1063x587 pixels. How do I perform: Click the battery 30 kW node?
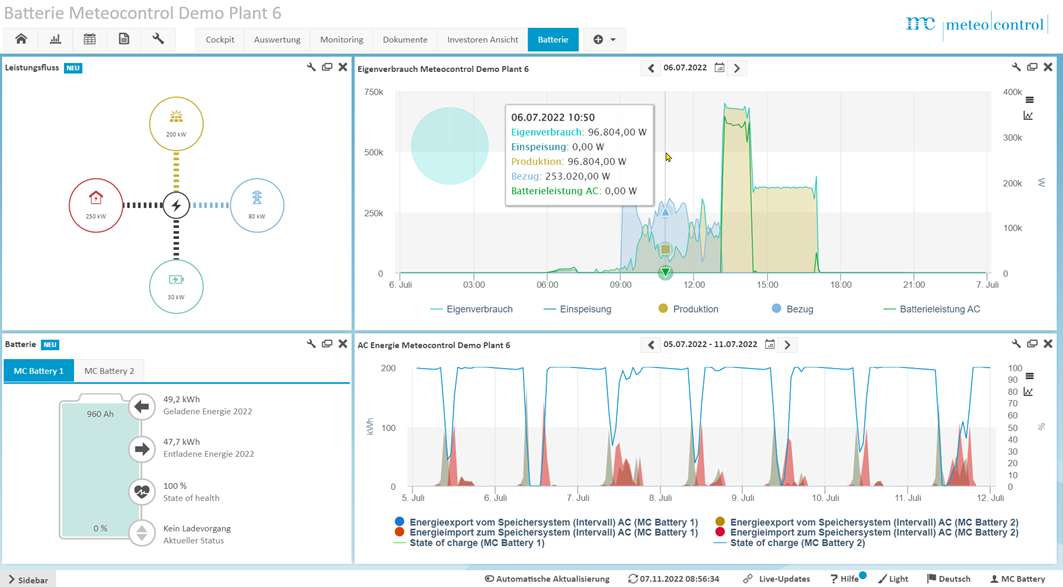coord(176,286)
